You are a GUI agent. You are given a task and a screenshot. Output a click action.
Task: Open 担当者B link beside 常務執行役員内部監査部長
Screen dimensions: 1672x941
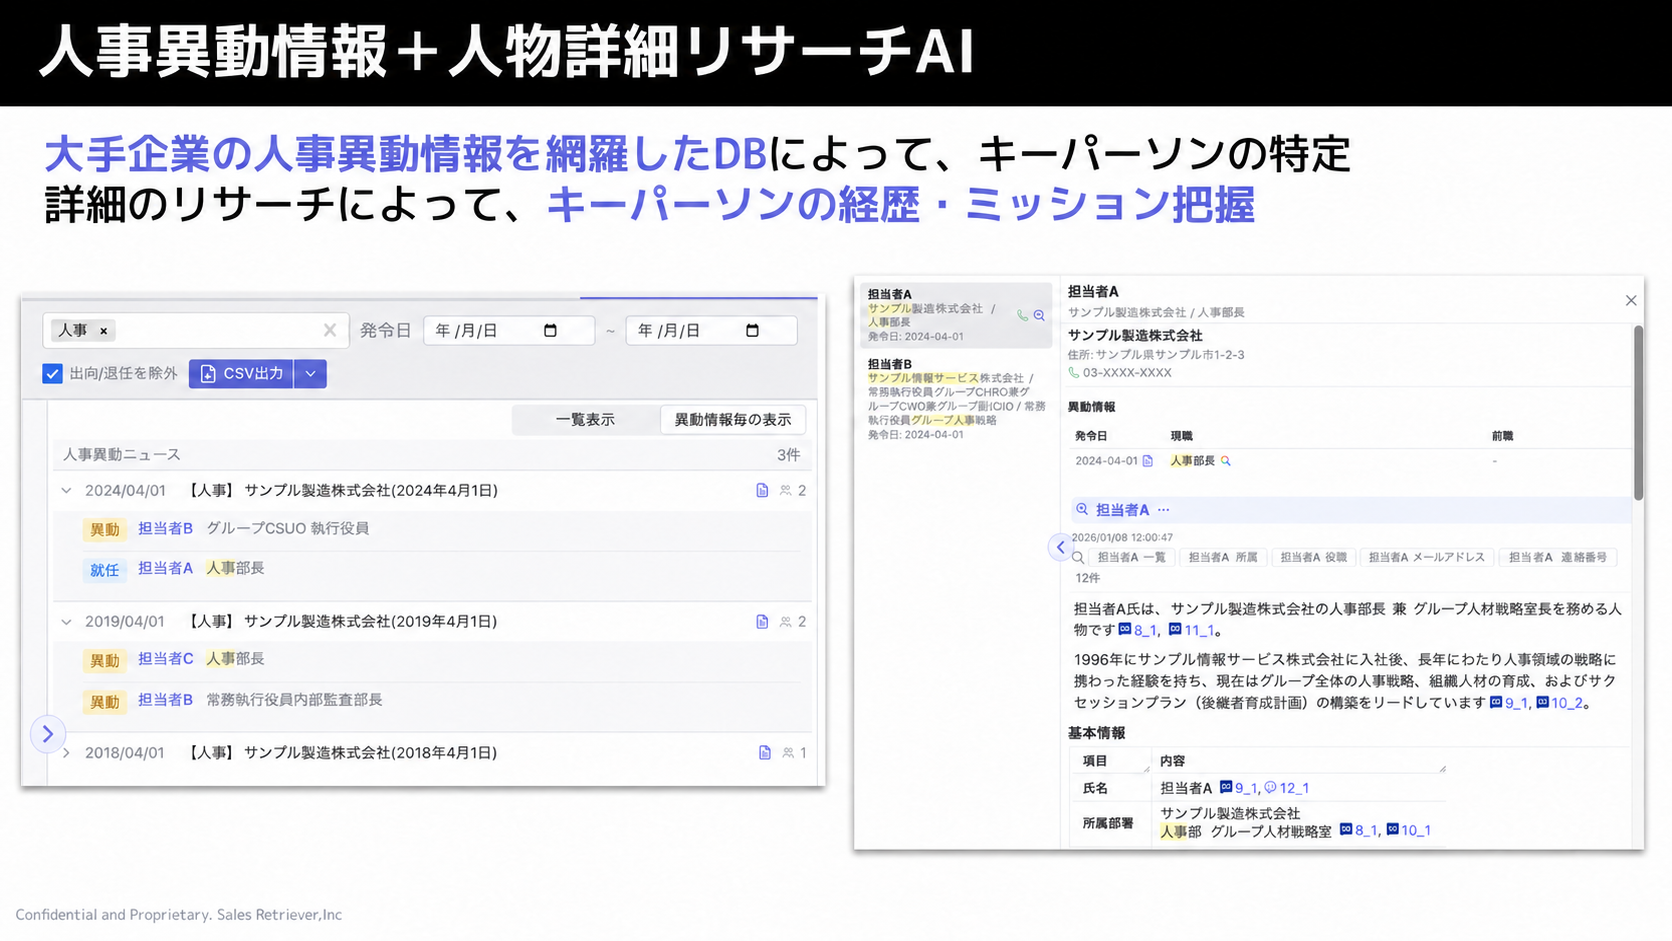165,700
